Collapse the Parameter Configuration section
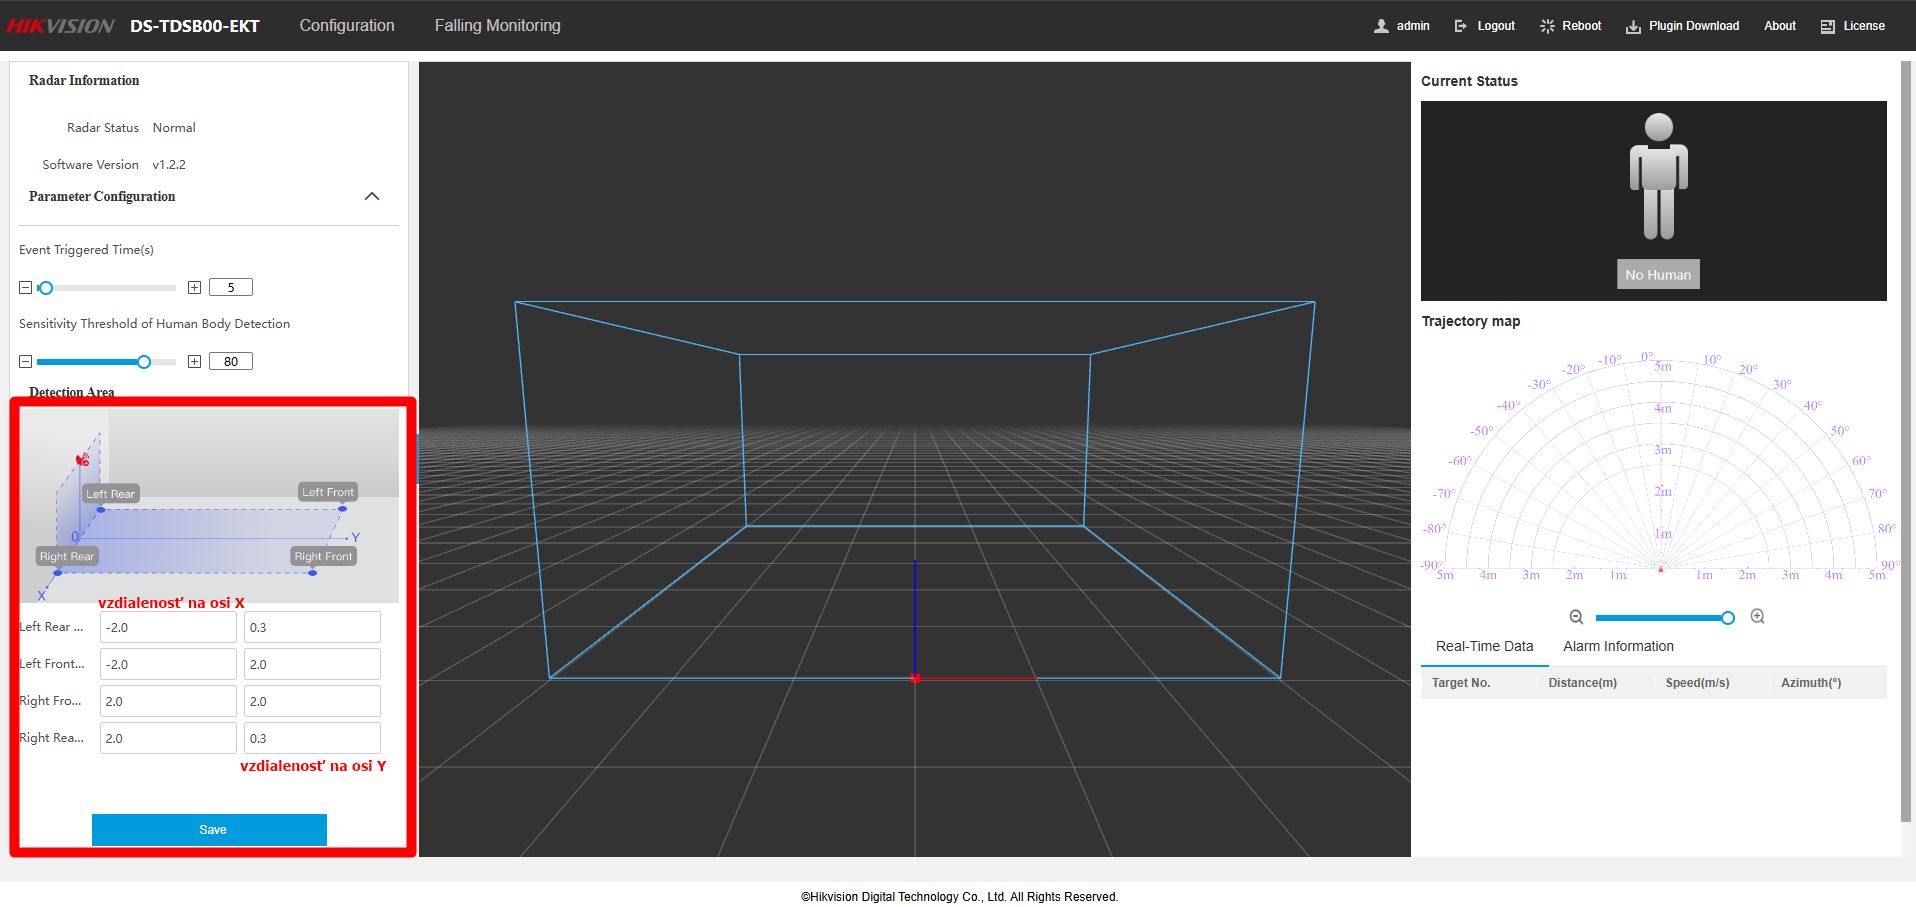The height and width of the screenshot is (907, 1916). click(x=372, y=197)
